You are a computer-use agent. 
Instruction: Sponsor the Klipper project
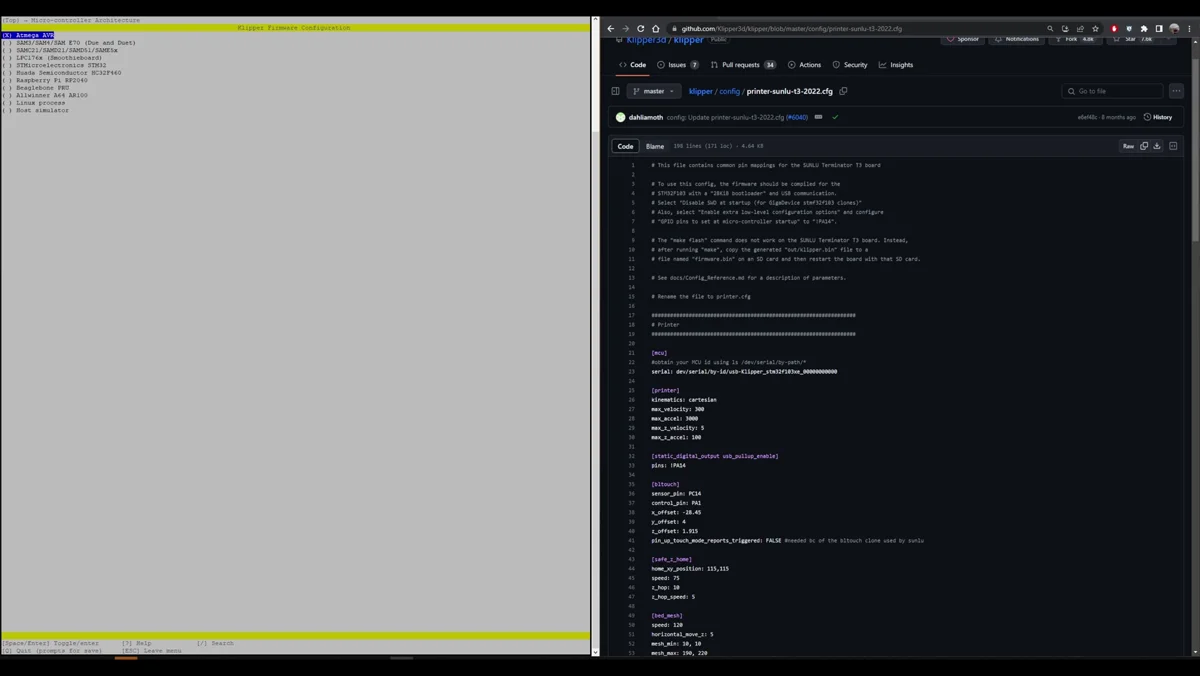[963, 39]
